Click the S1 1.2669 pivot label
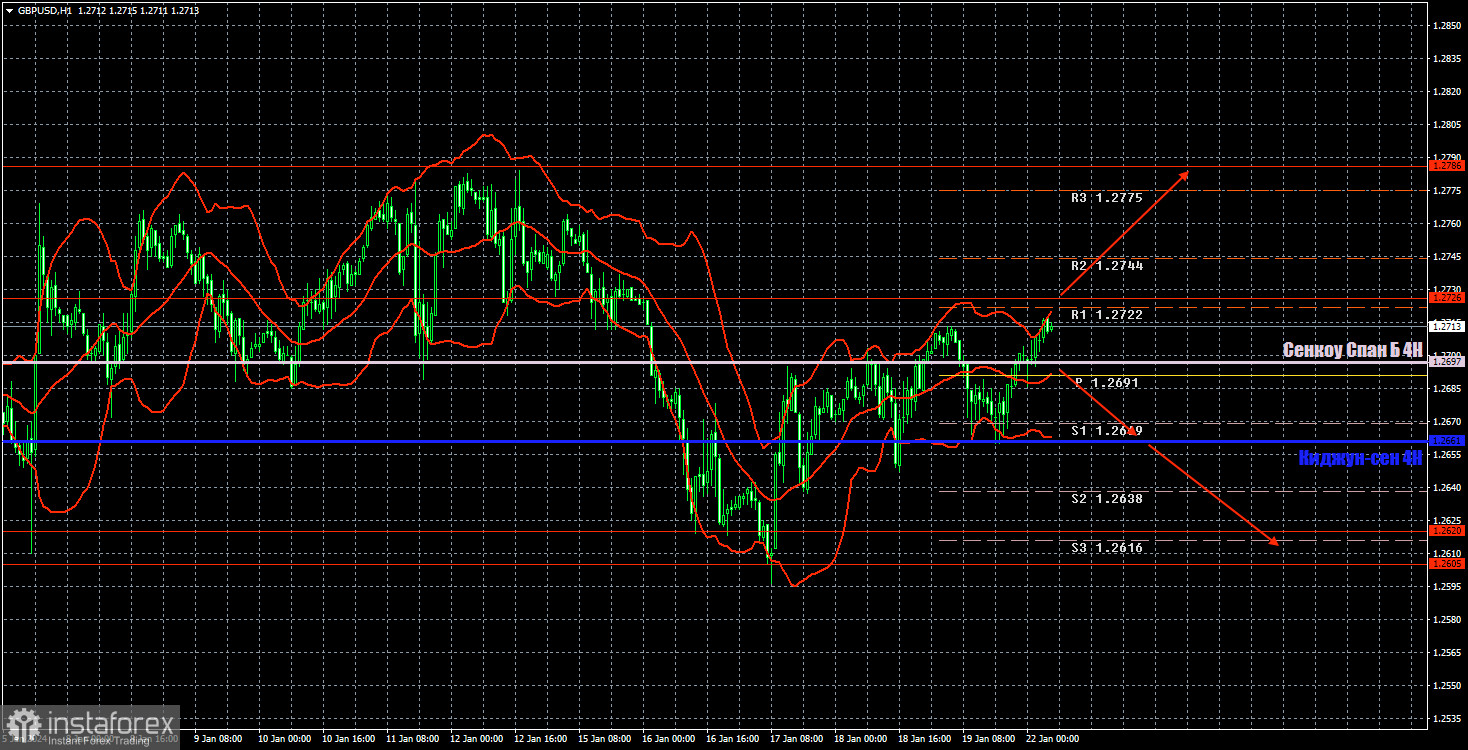 click(1106, 431)
